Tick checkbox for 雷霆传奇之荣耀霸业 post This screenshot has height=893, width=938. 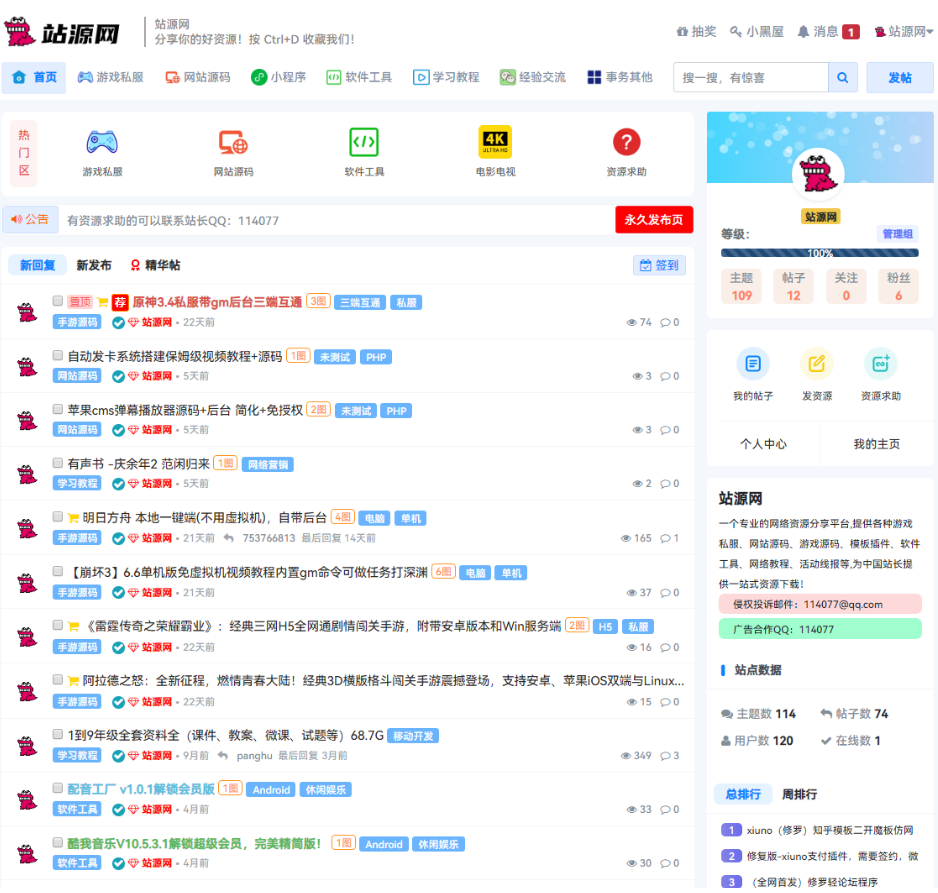[x=57, y=625]
